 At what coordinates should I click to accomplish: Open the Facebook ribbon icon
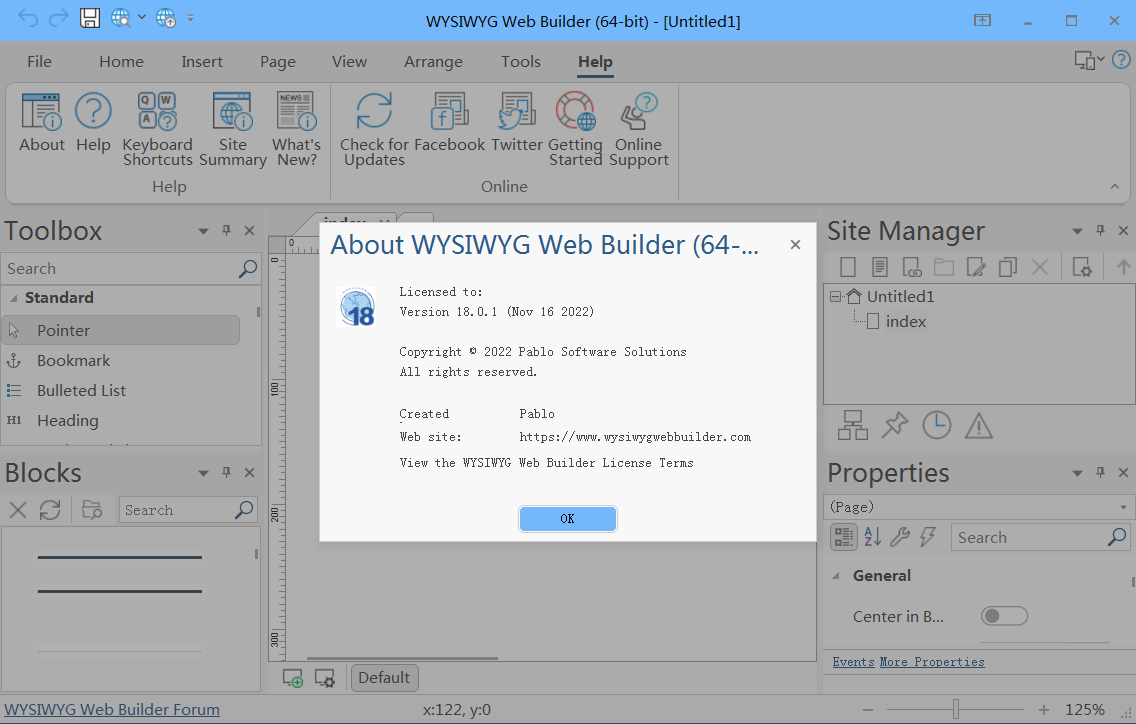pyautogui.click(x=449, y=122)
